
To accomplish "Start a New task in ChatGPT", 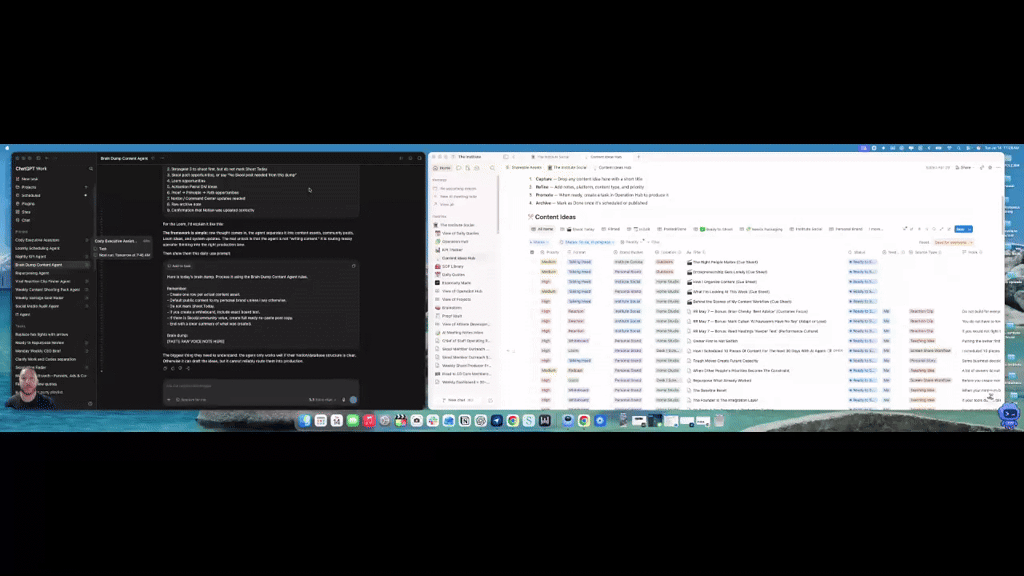I will 29,179.
